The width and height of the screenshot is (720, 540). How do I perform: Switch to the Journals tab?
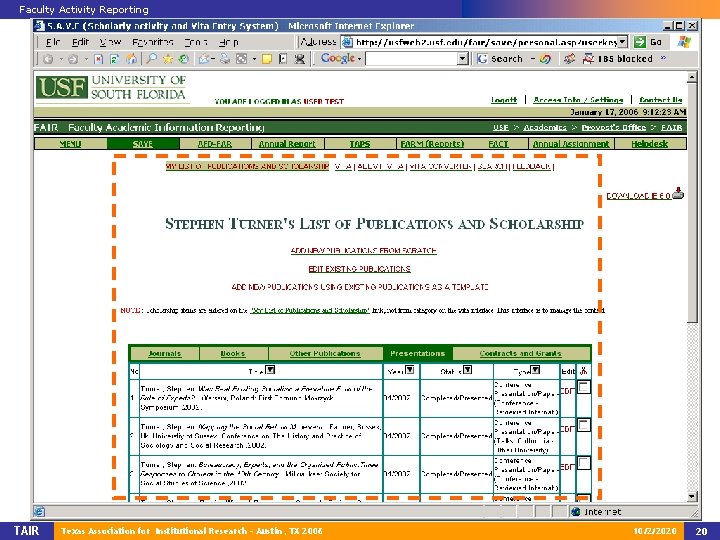coord(165,354)
